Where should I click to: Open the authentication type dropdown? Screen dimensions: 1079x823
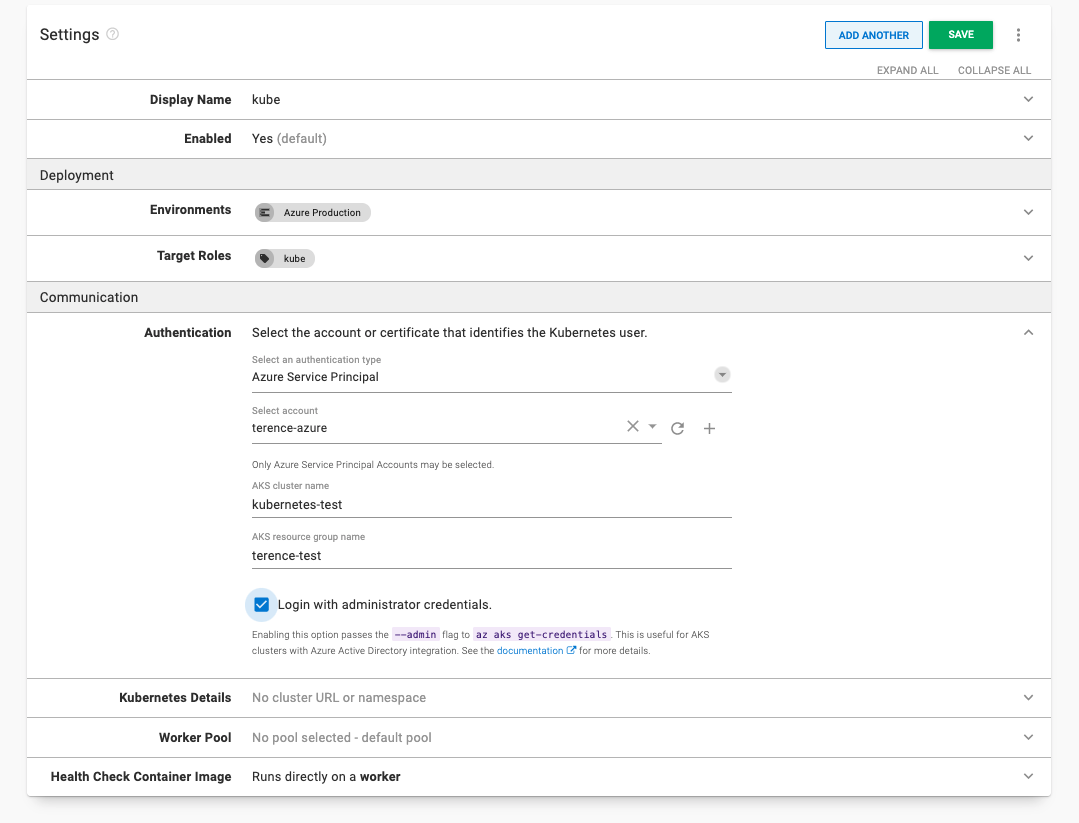pyautogui.click(x=722, y=374)
